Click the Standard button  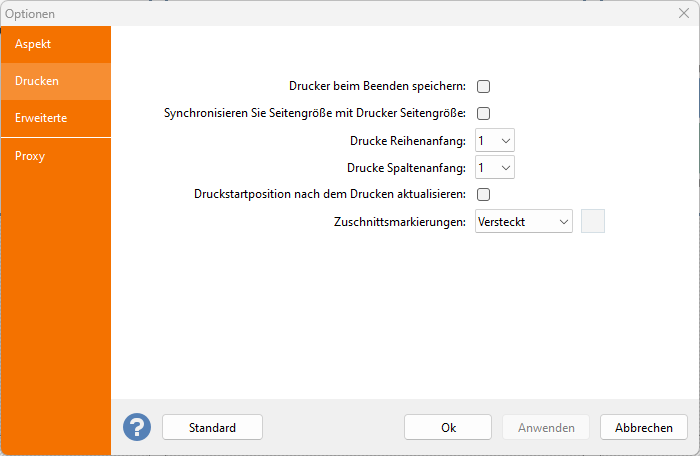pyautogui.click(x=212, y=427)
